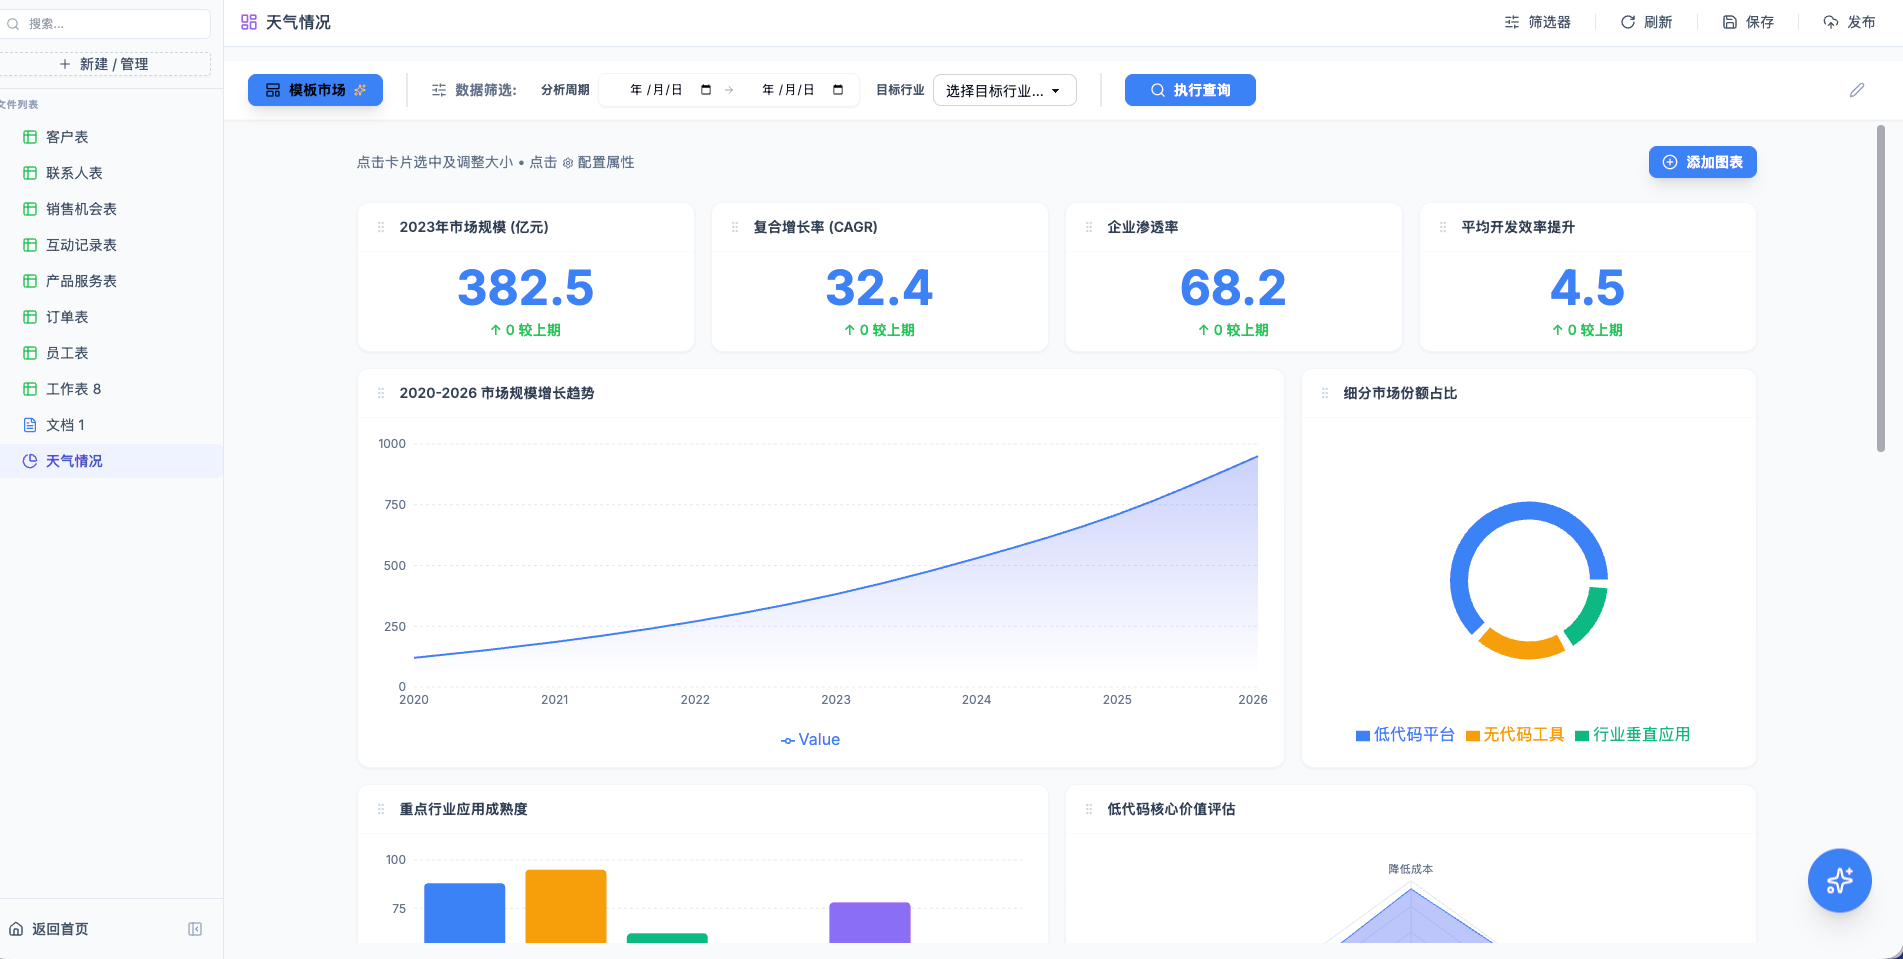Click the search field in sidebar
This screenshot has width=1903, height=959.
105,23
